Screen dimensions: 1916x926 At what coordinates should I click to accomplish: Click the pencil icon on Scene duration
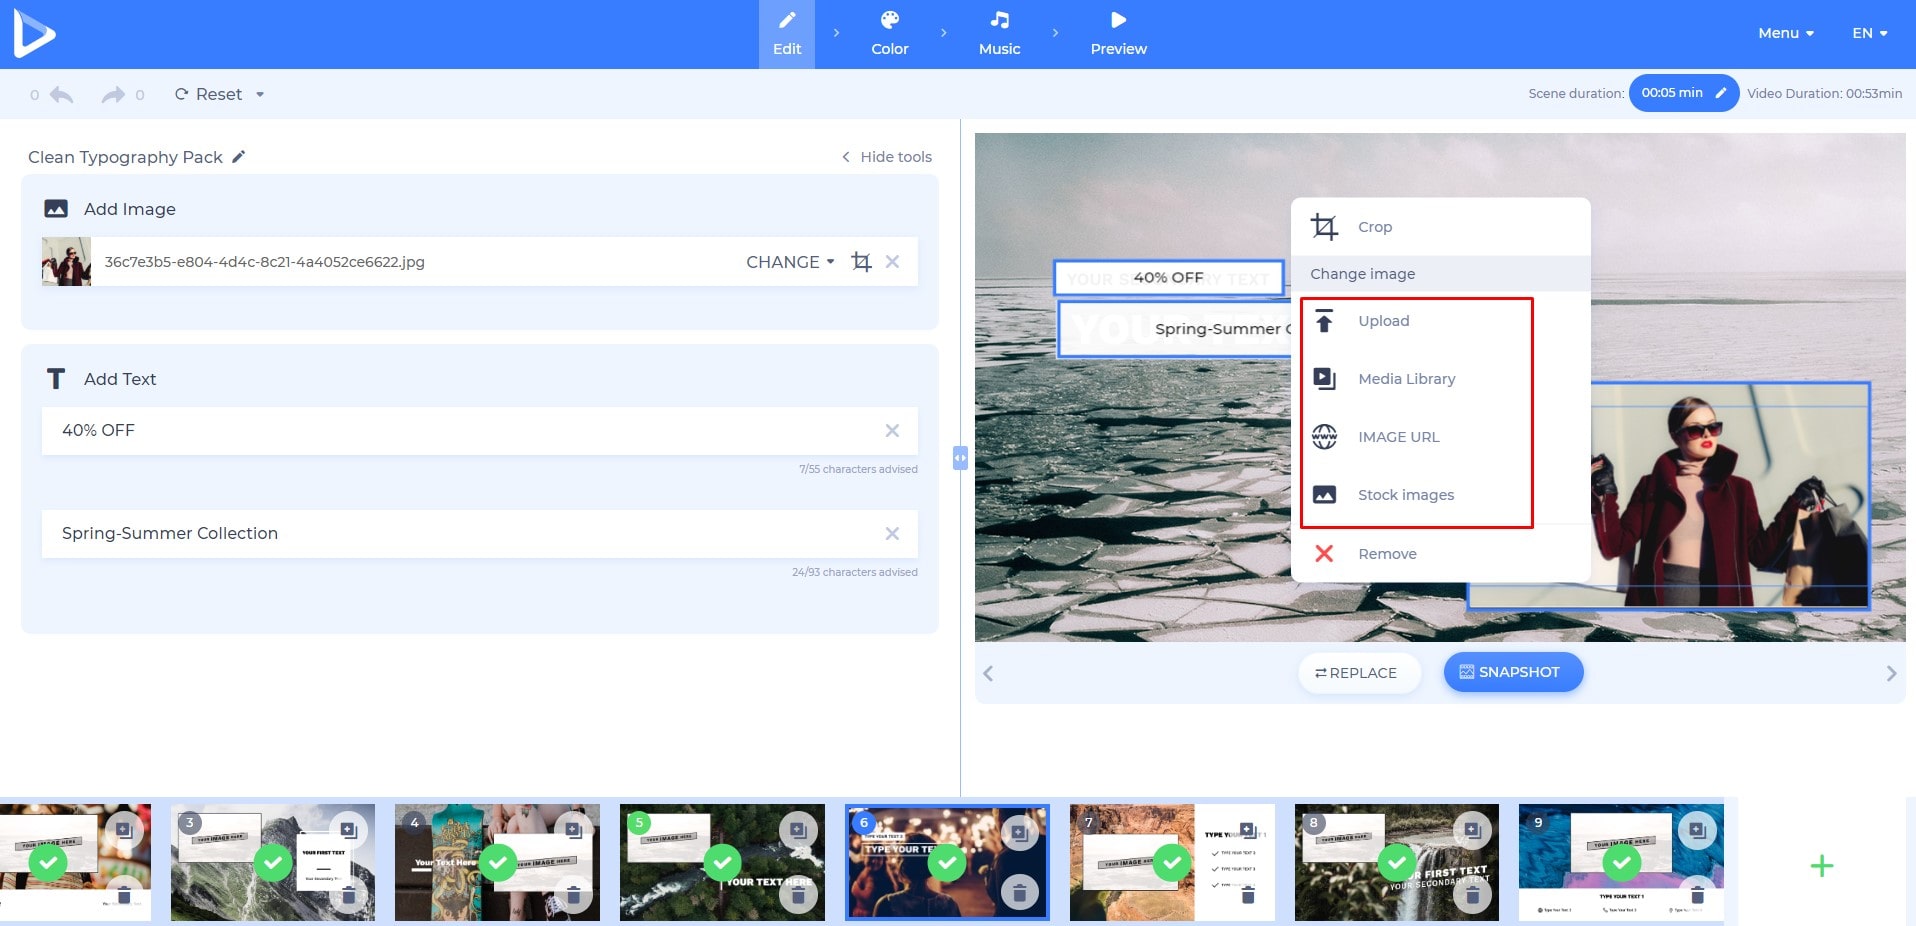(1720, 92)
